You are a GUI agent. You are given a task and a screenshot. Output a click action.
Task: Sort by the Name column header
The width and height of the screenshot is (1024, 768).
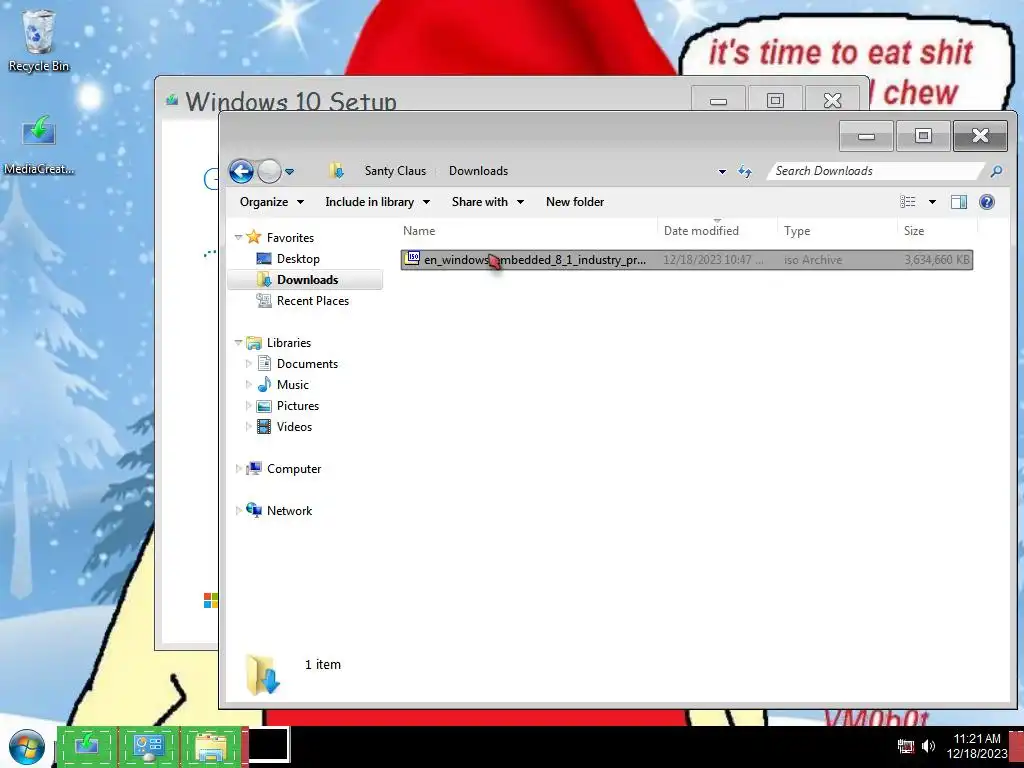click(528, 231)
